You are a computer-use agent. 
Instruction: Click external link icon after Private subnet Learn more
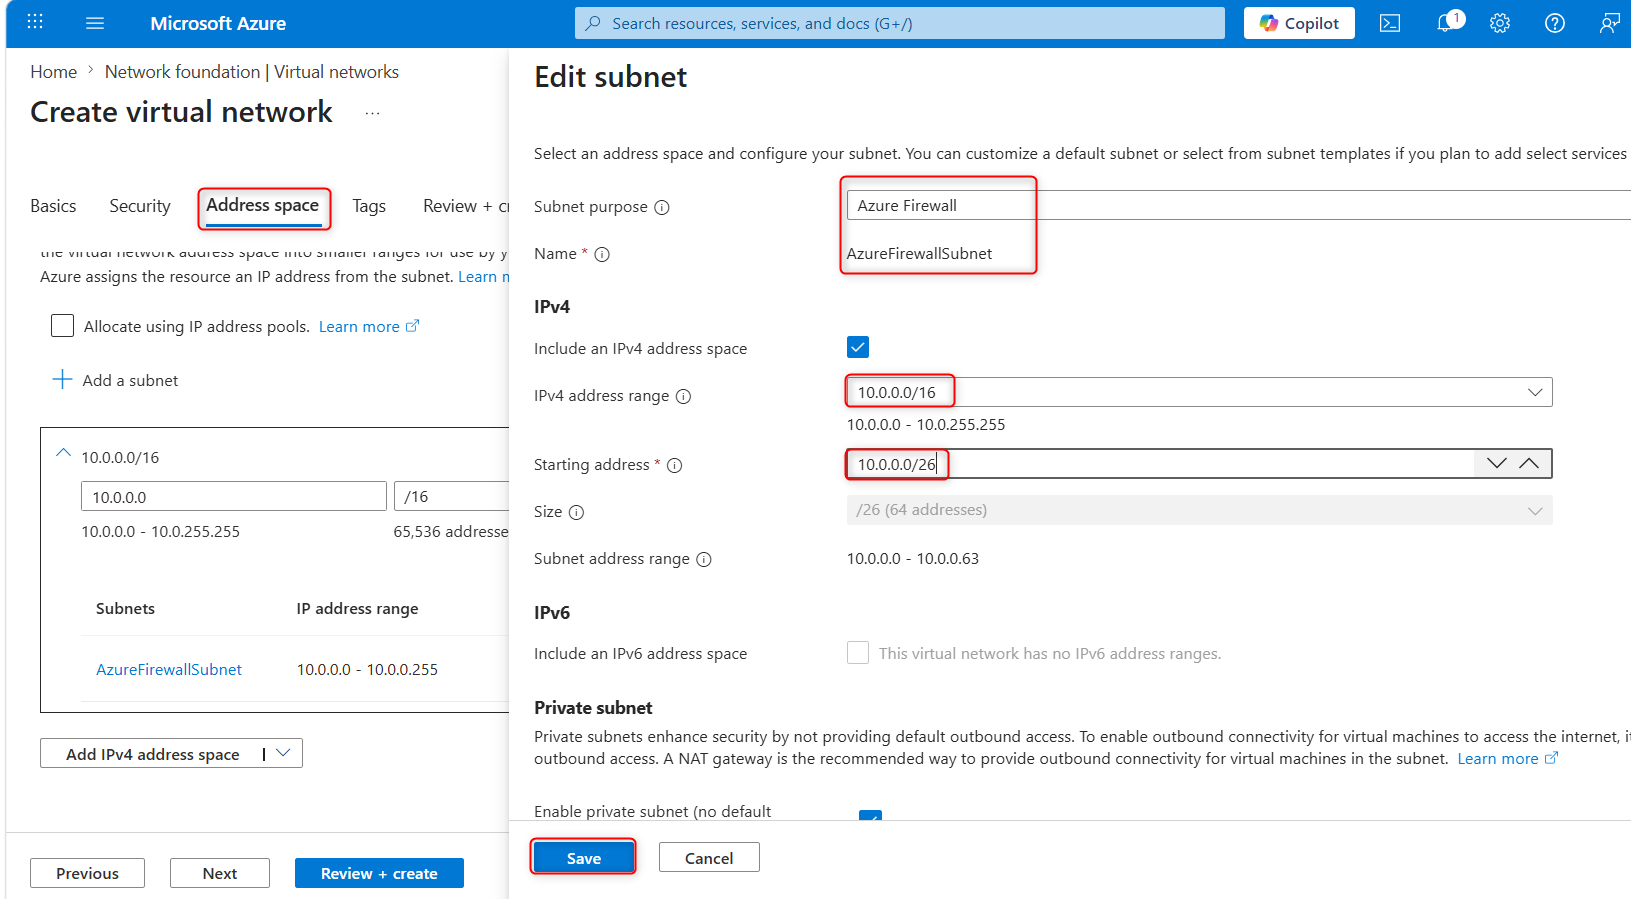1551,758
